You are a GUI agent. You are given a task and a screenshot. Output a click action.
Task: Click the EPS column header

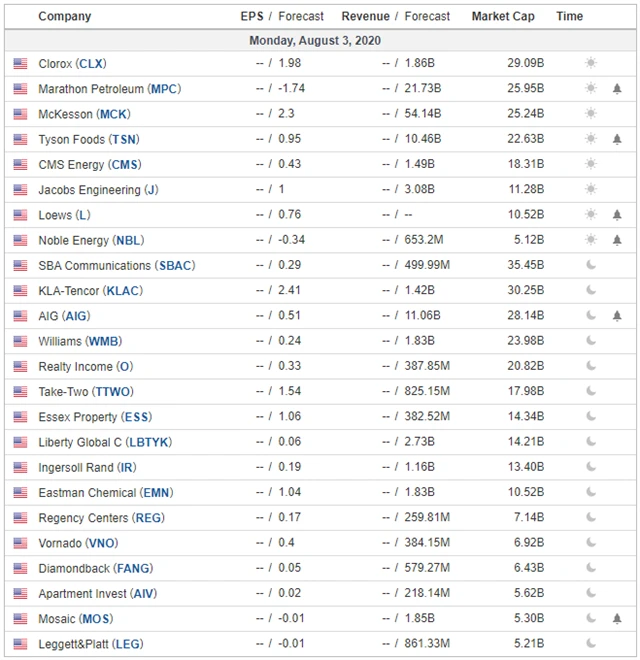point(252,16)
